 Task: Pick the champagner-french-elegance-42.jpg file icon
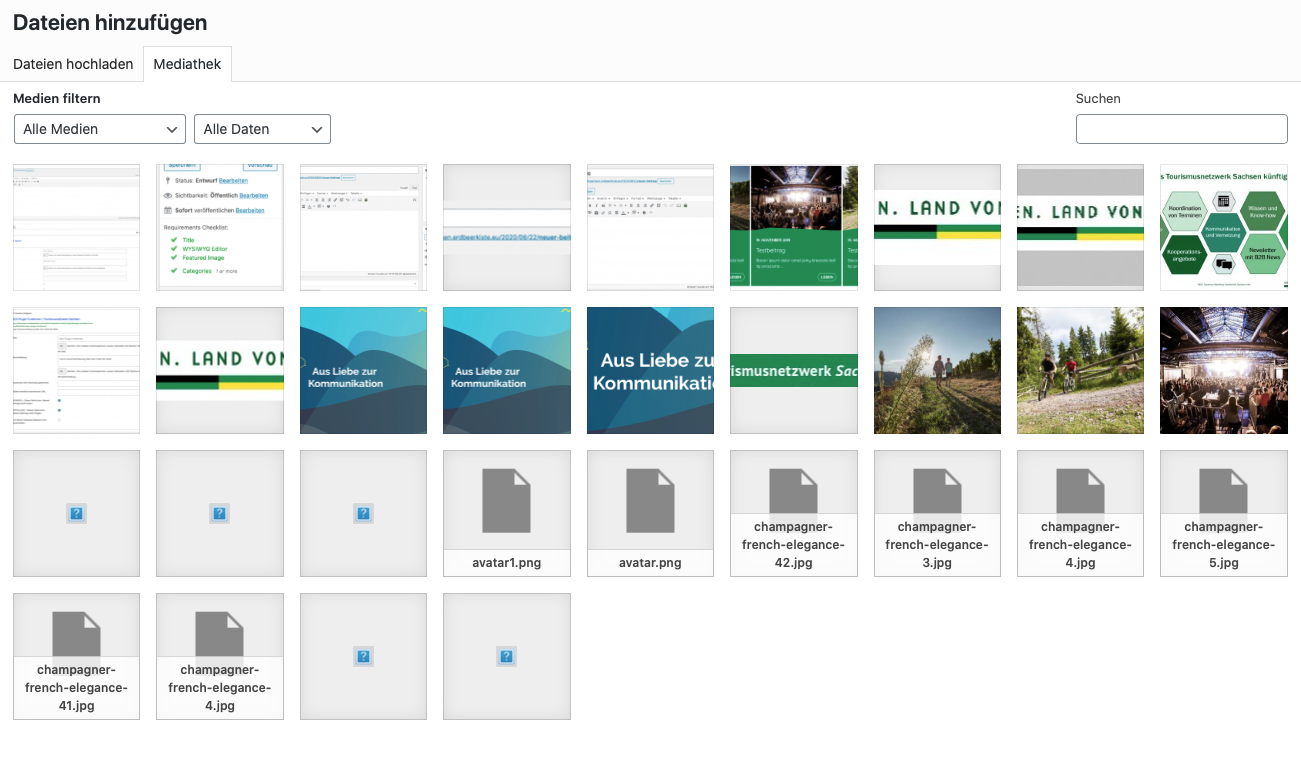[x=794, y=513]
